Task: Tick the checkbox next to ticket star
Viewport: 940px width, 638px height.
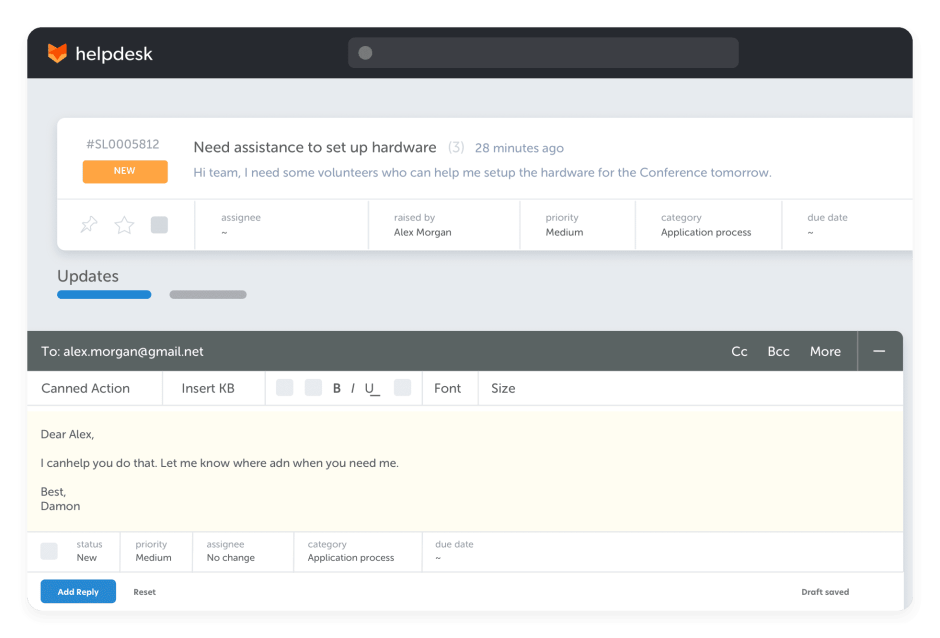Action: pyautogui.click(x=159, y=225)
